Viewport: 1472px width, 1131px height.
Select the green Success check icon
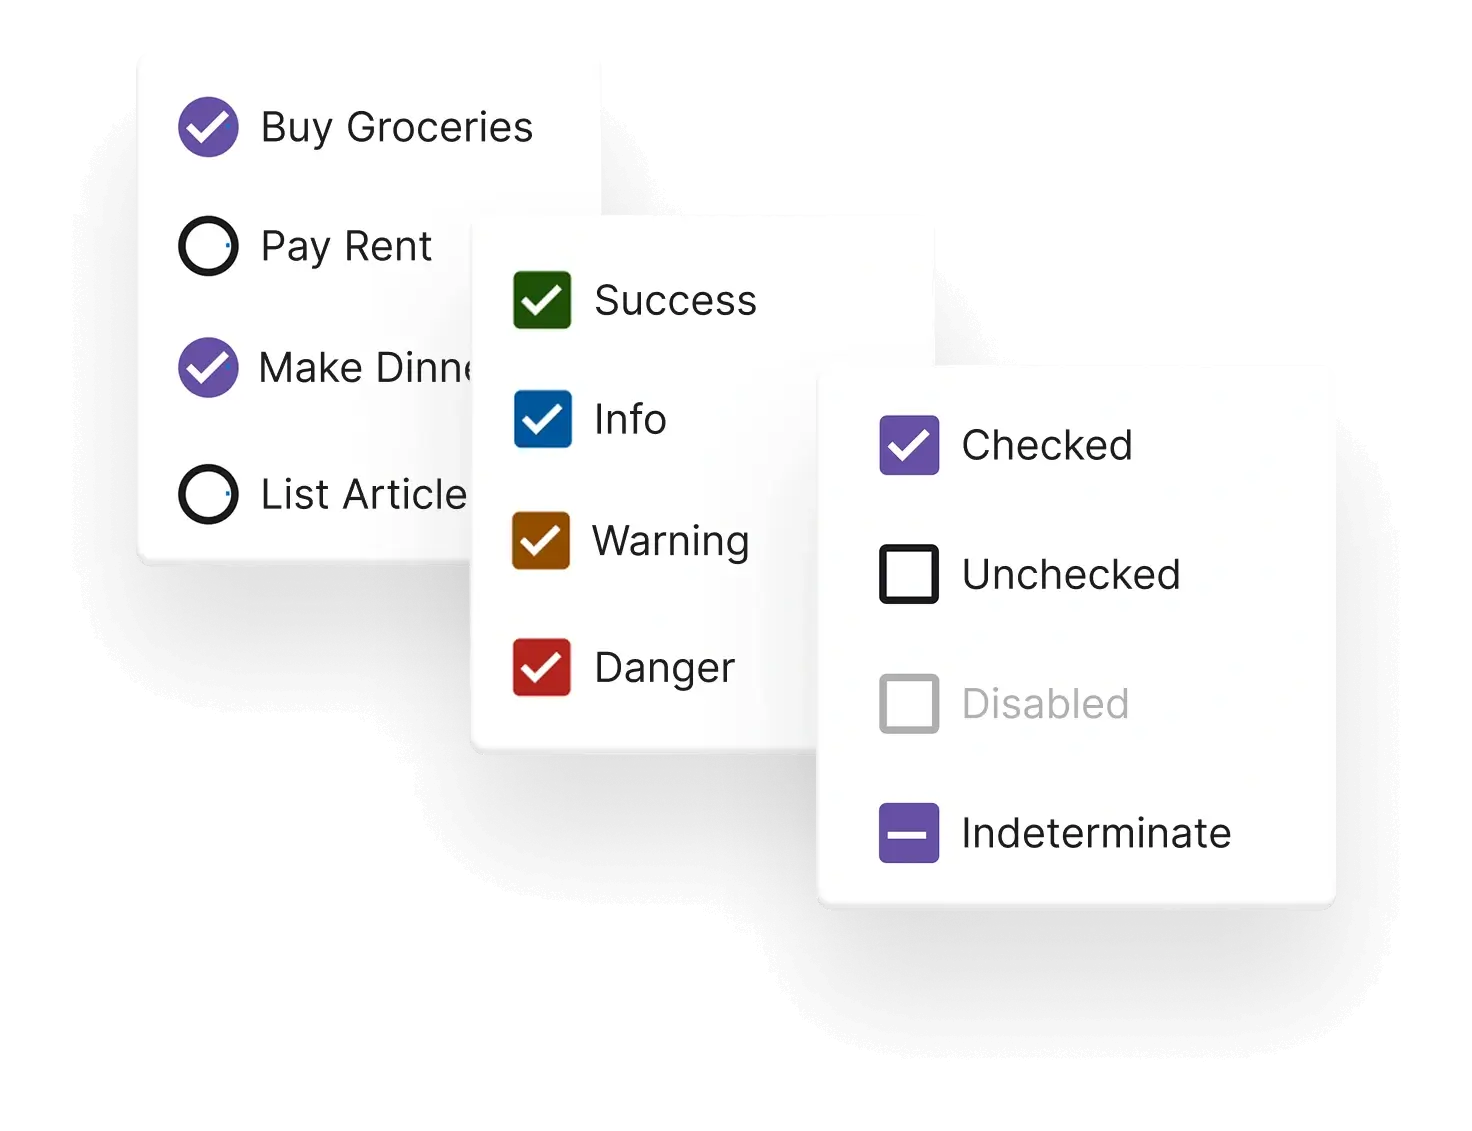click(541, 299)
